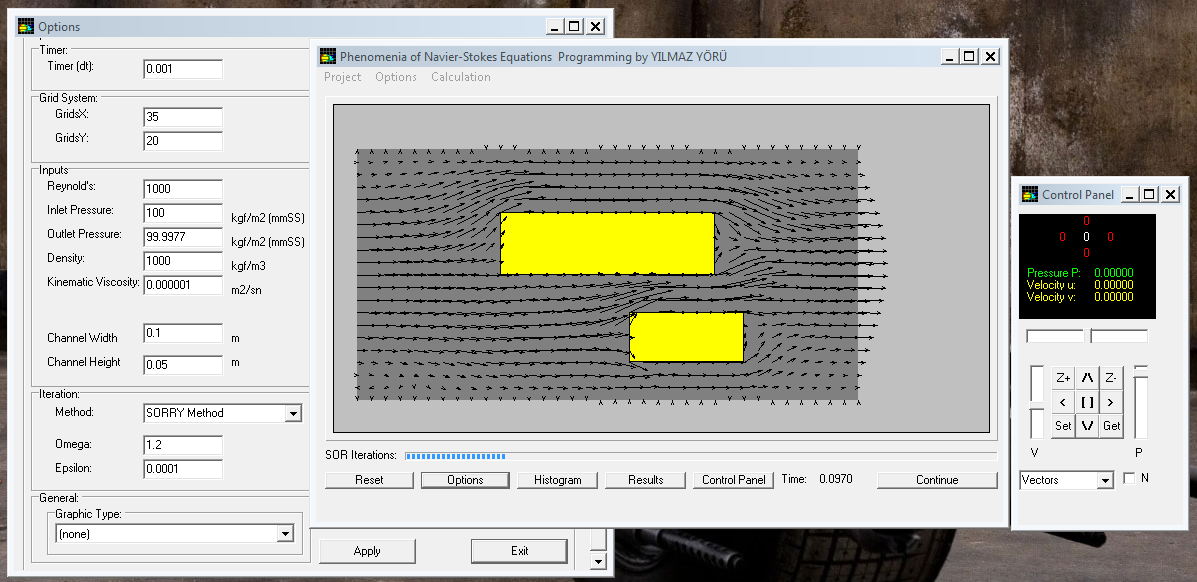The image size is (1197, 582).
Task: Click the Histogram button
Action: [x=557, y=480]
